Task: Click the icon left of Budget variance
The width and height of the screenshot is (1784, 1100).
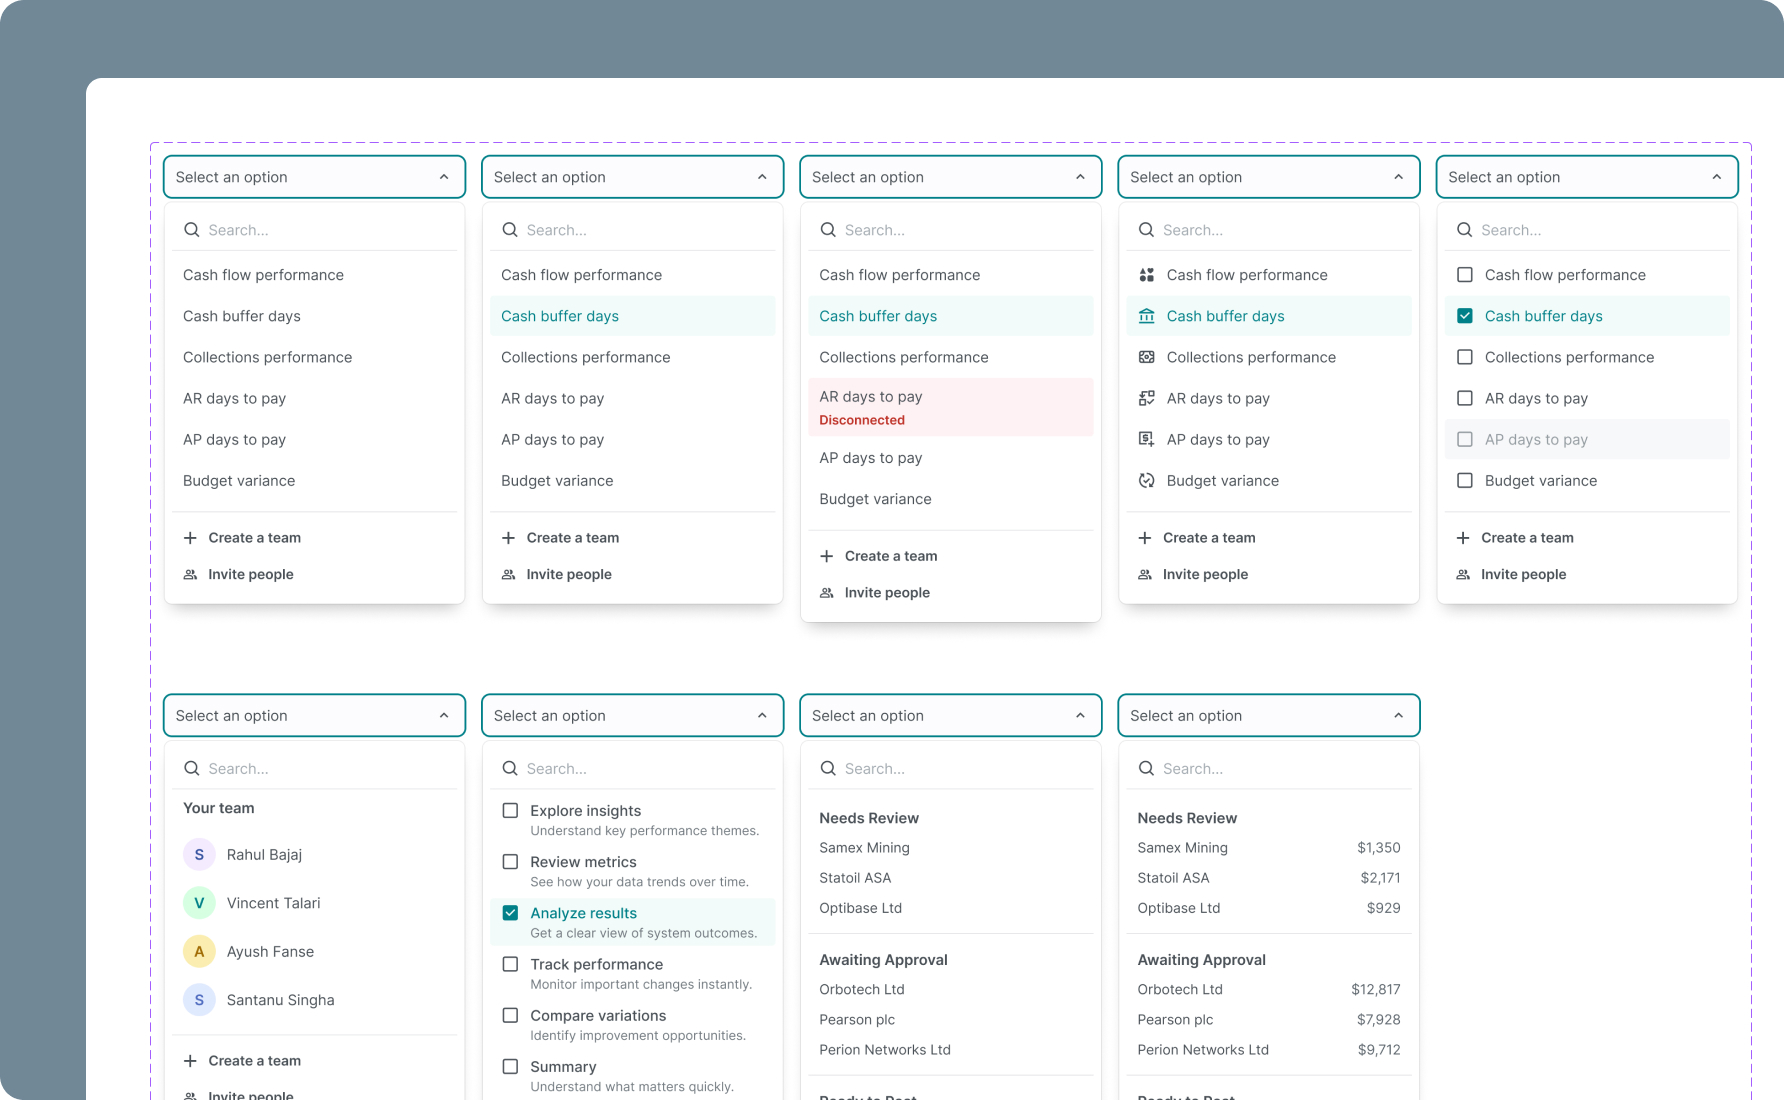Action: [x=1146, y=481]
